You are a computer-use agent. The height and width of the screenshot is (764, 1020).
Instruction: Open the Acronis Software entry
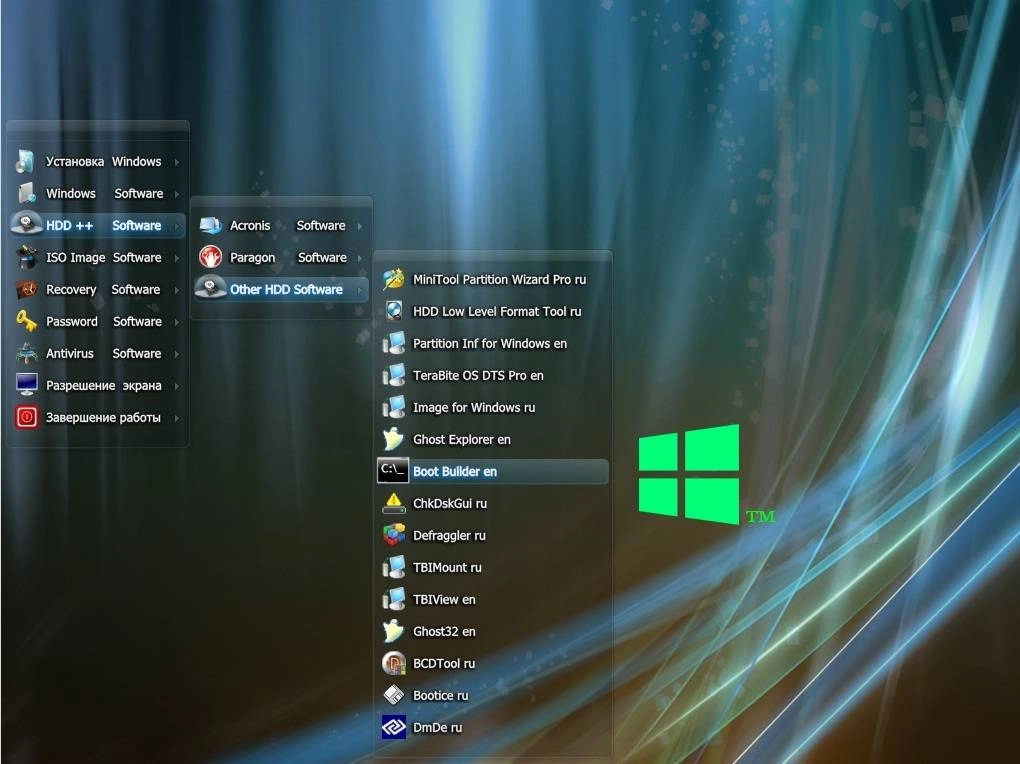tap(281, 225)
